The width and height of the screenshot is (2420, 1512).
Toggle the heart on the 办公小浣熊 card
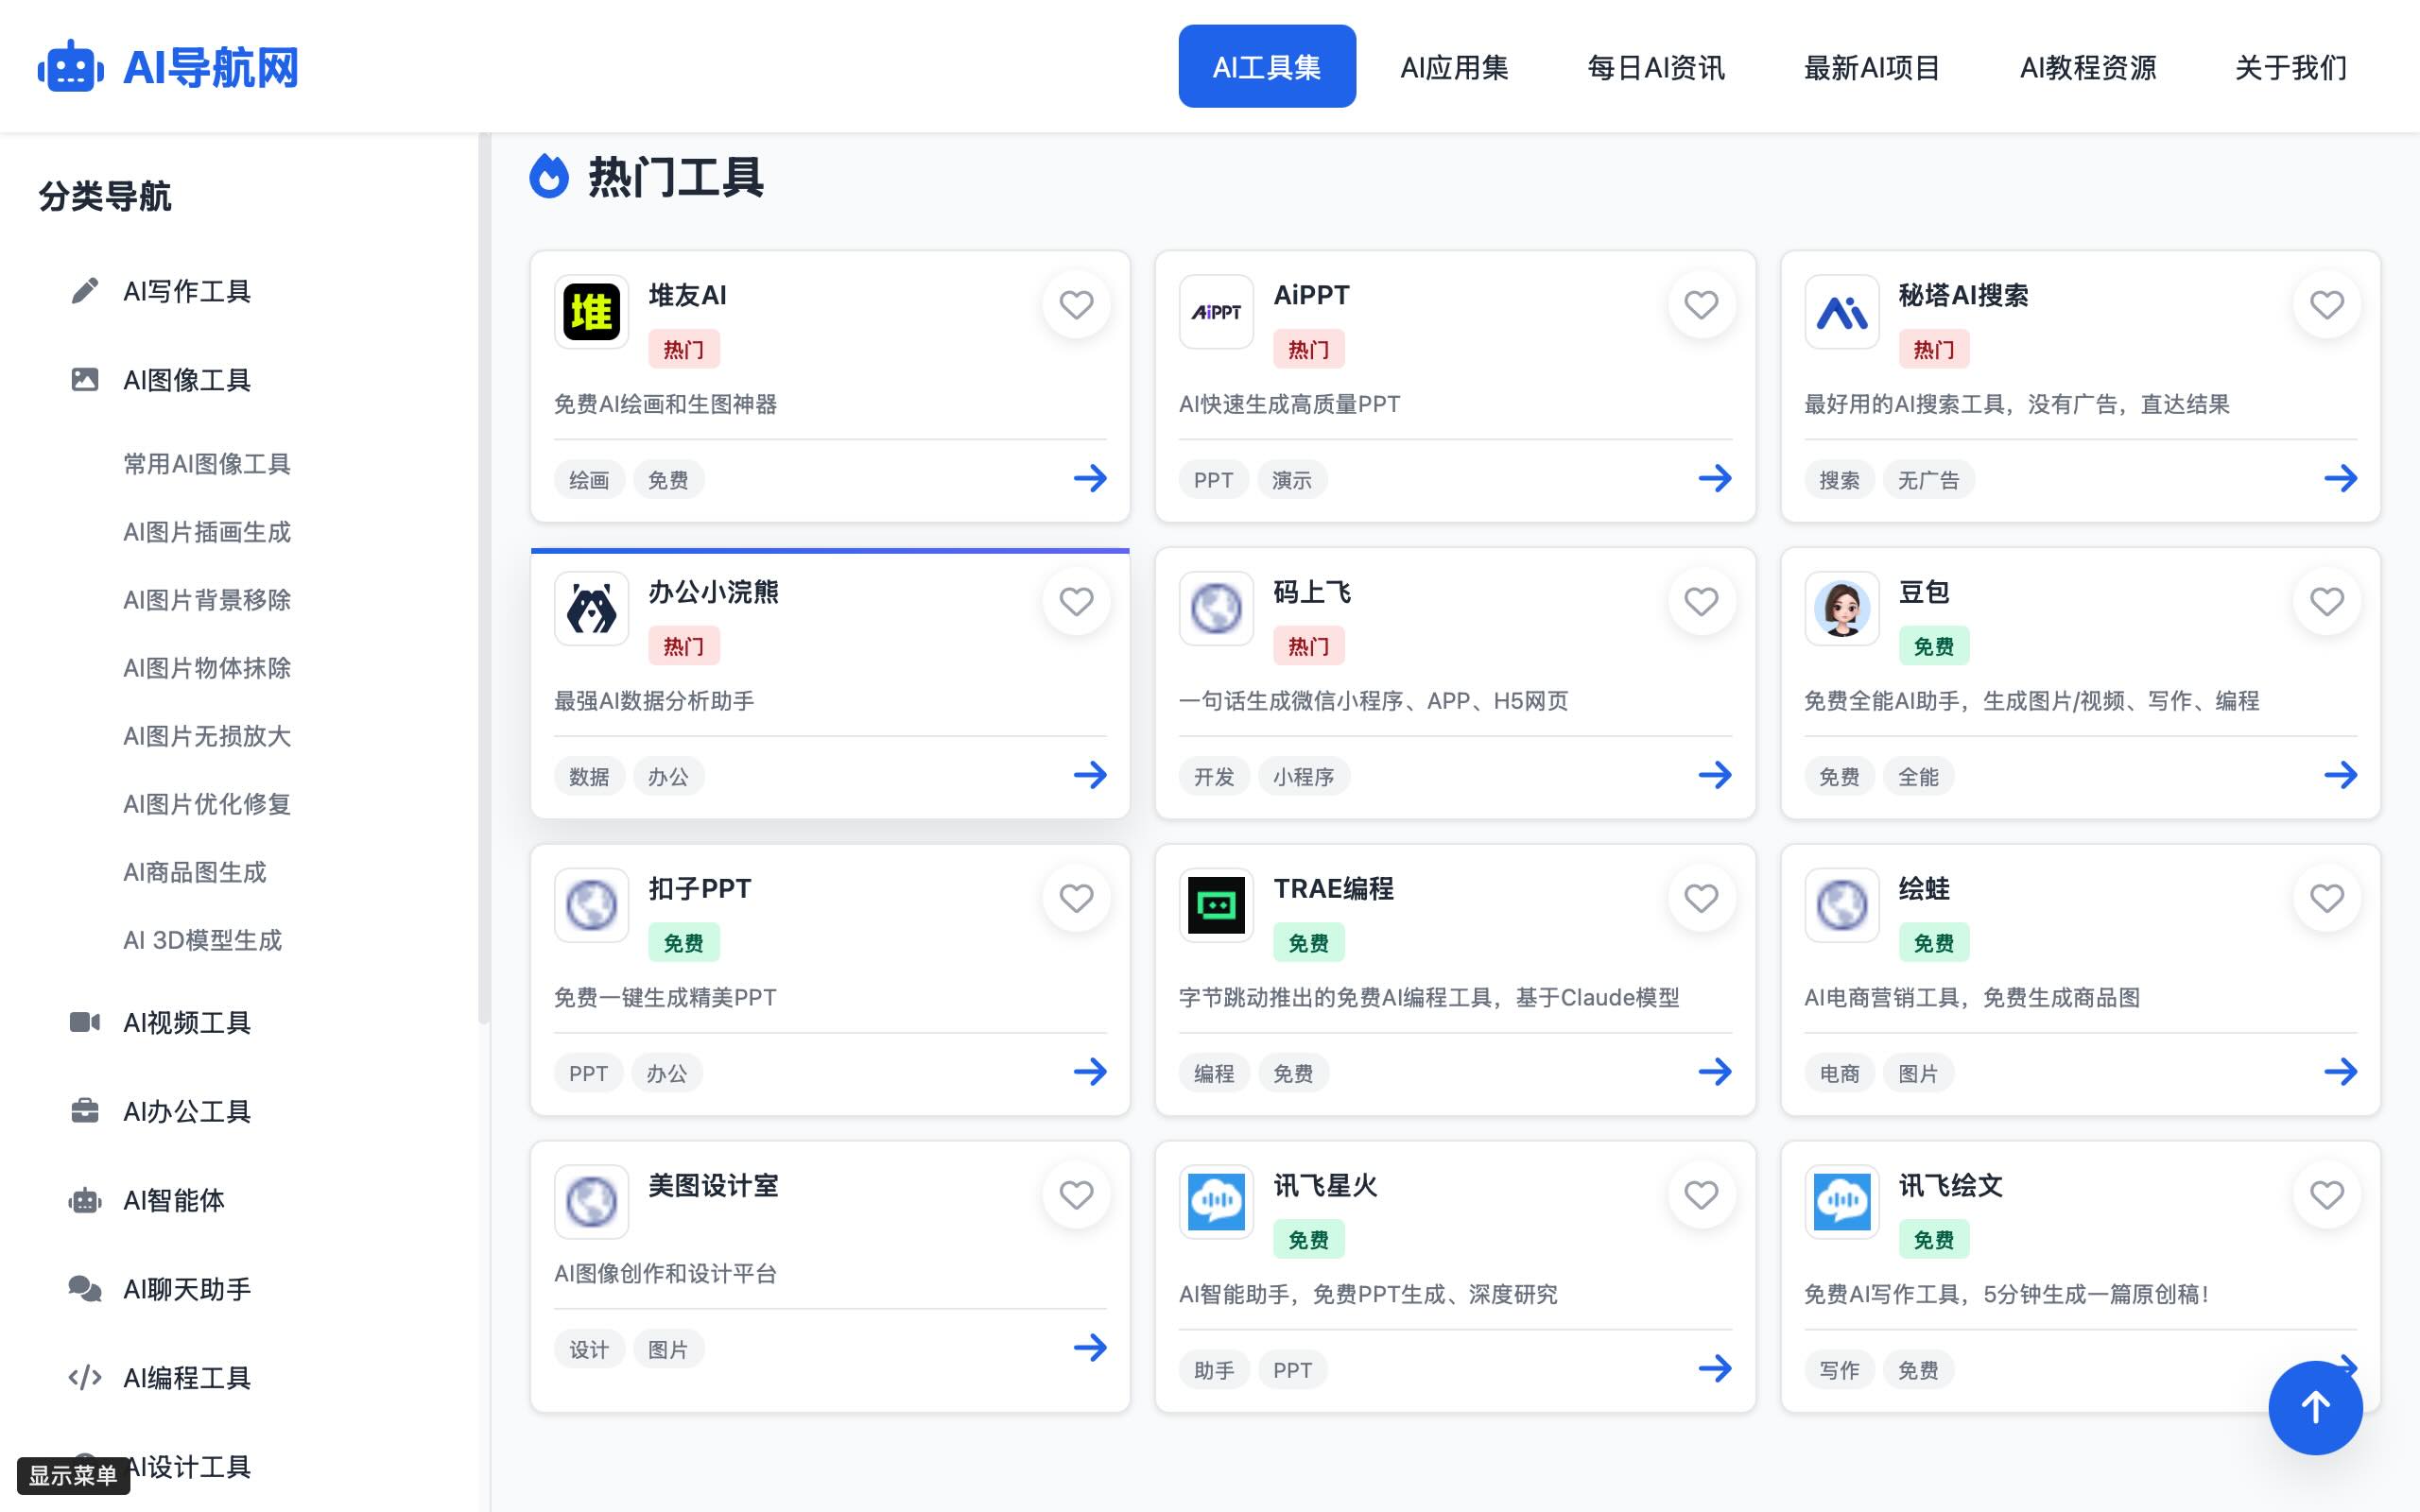[x=1077, y=601]
